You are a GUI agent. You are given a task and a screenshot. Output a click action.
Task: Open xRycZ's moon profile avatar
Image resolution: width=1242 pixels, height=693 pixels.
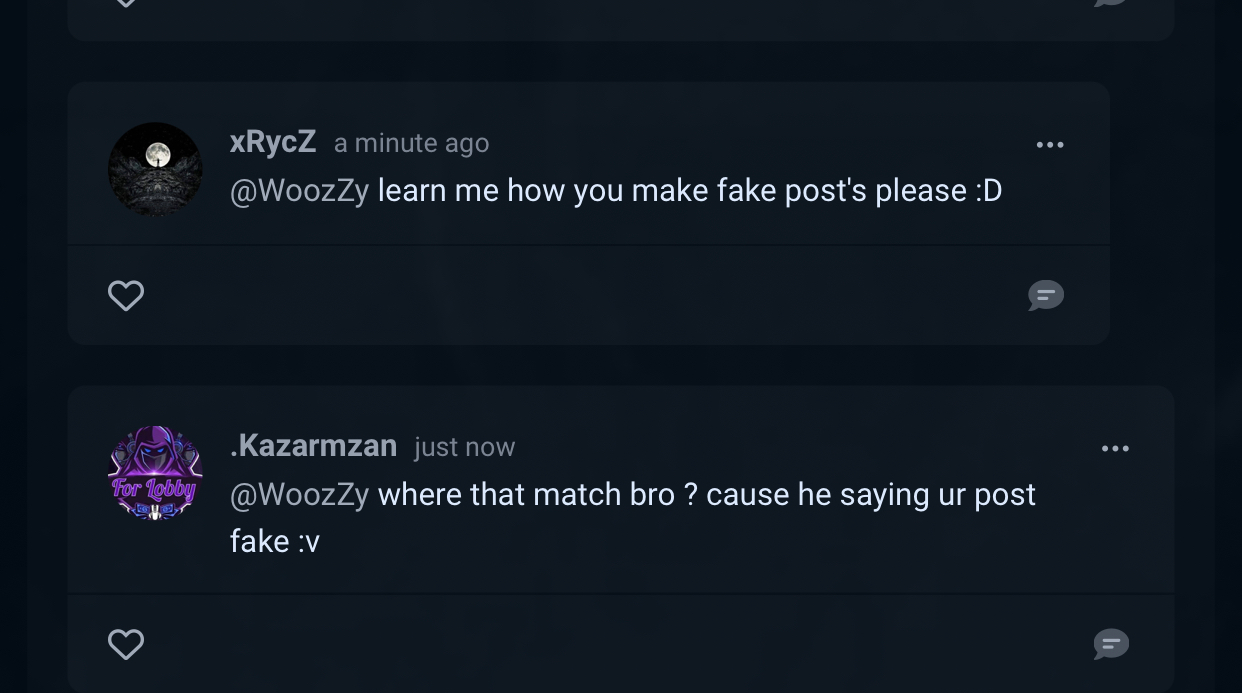(x=155, y=169)
